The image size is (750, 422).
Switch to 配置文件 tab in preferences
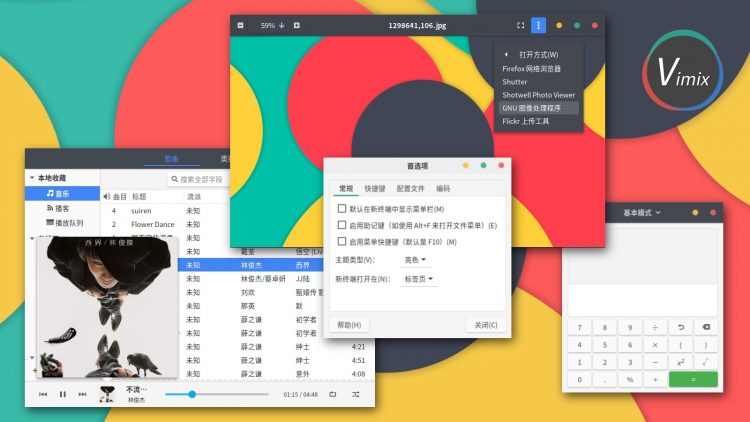coord(410,189)
